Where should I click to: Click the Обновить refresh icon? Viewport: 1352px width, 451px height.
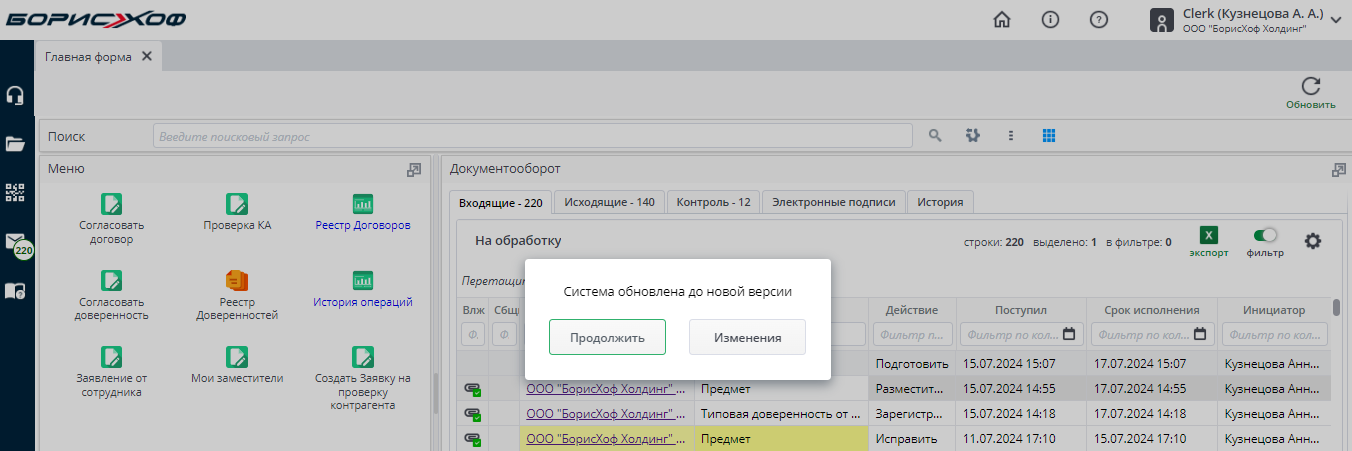[1310, 87]
